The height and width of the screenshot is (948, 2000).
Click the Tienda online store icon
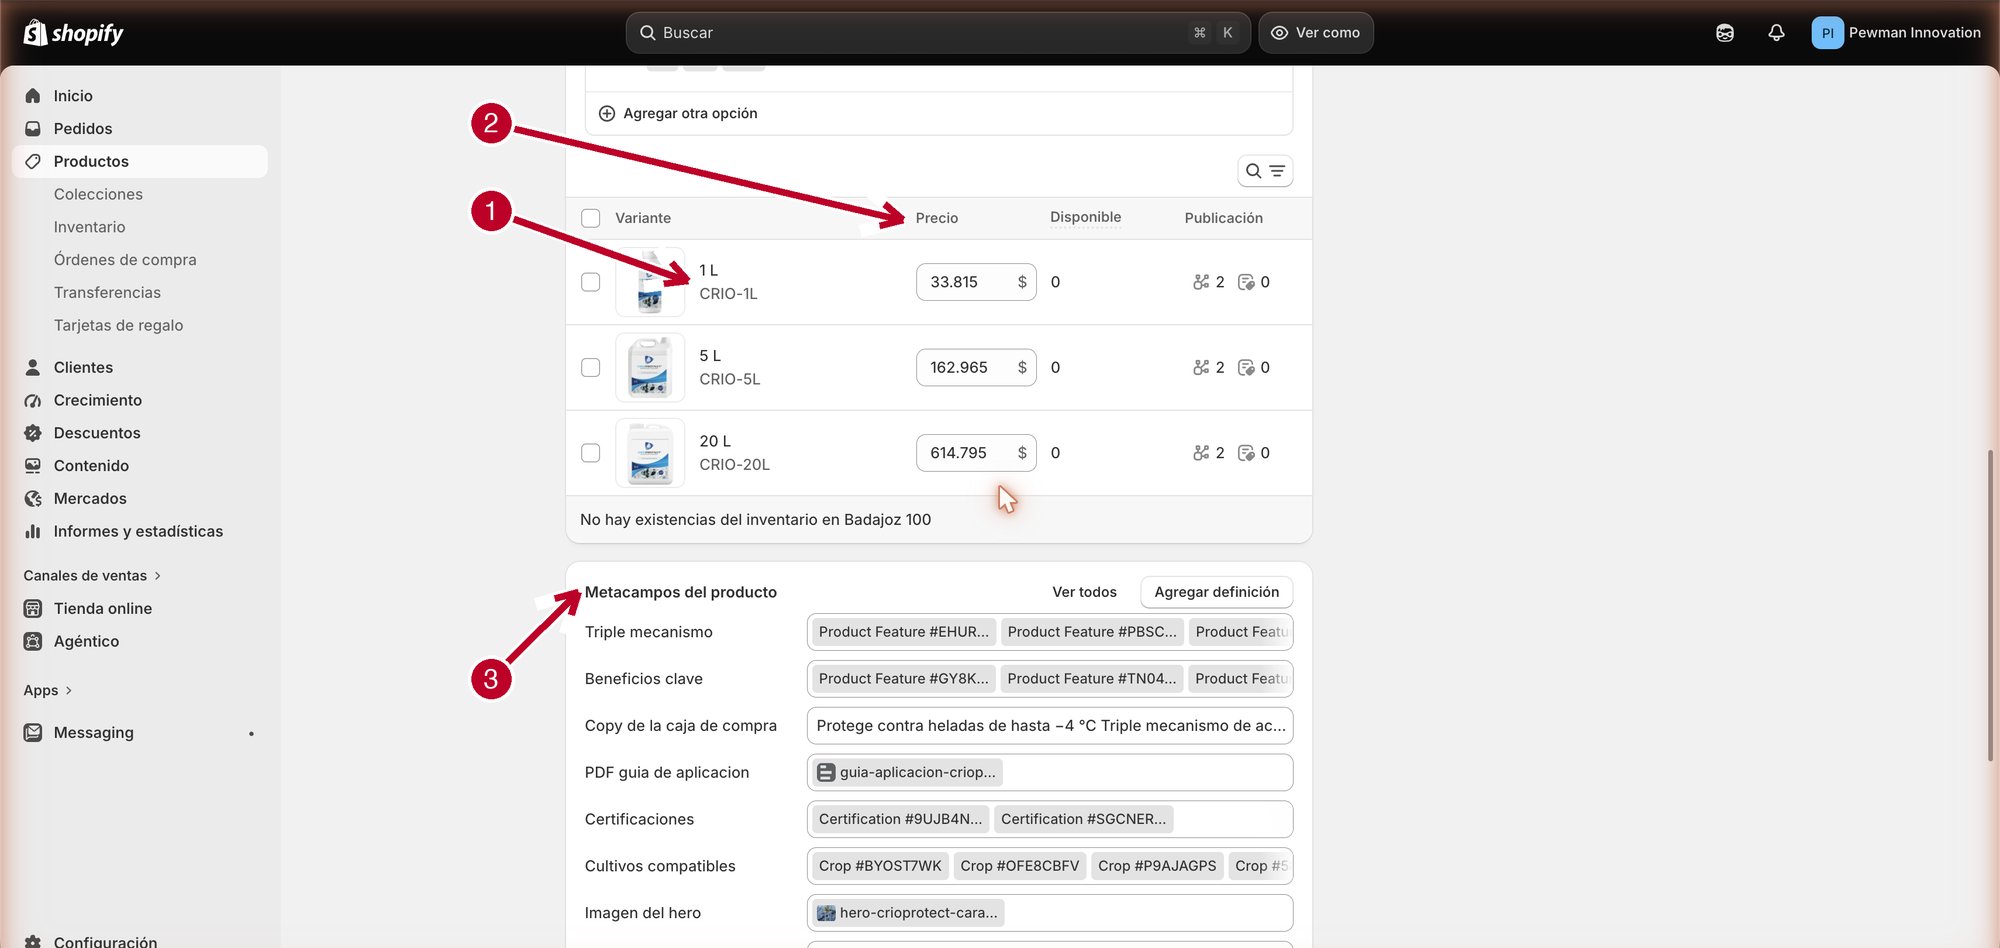coord(33,608)
